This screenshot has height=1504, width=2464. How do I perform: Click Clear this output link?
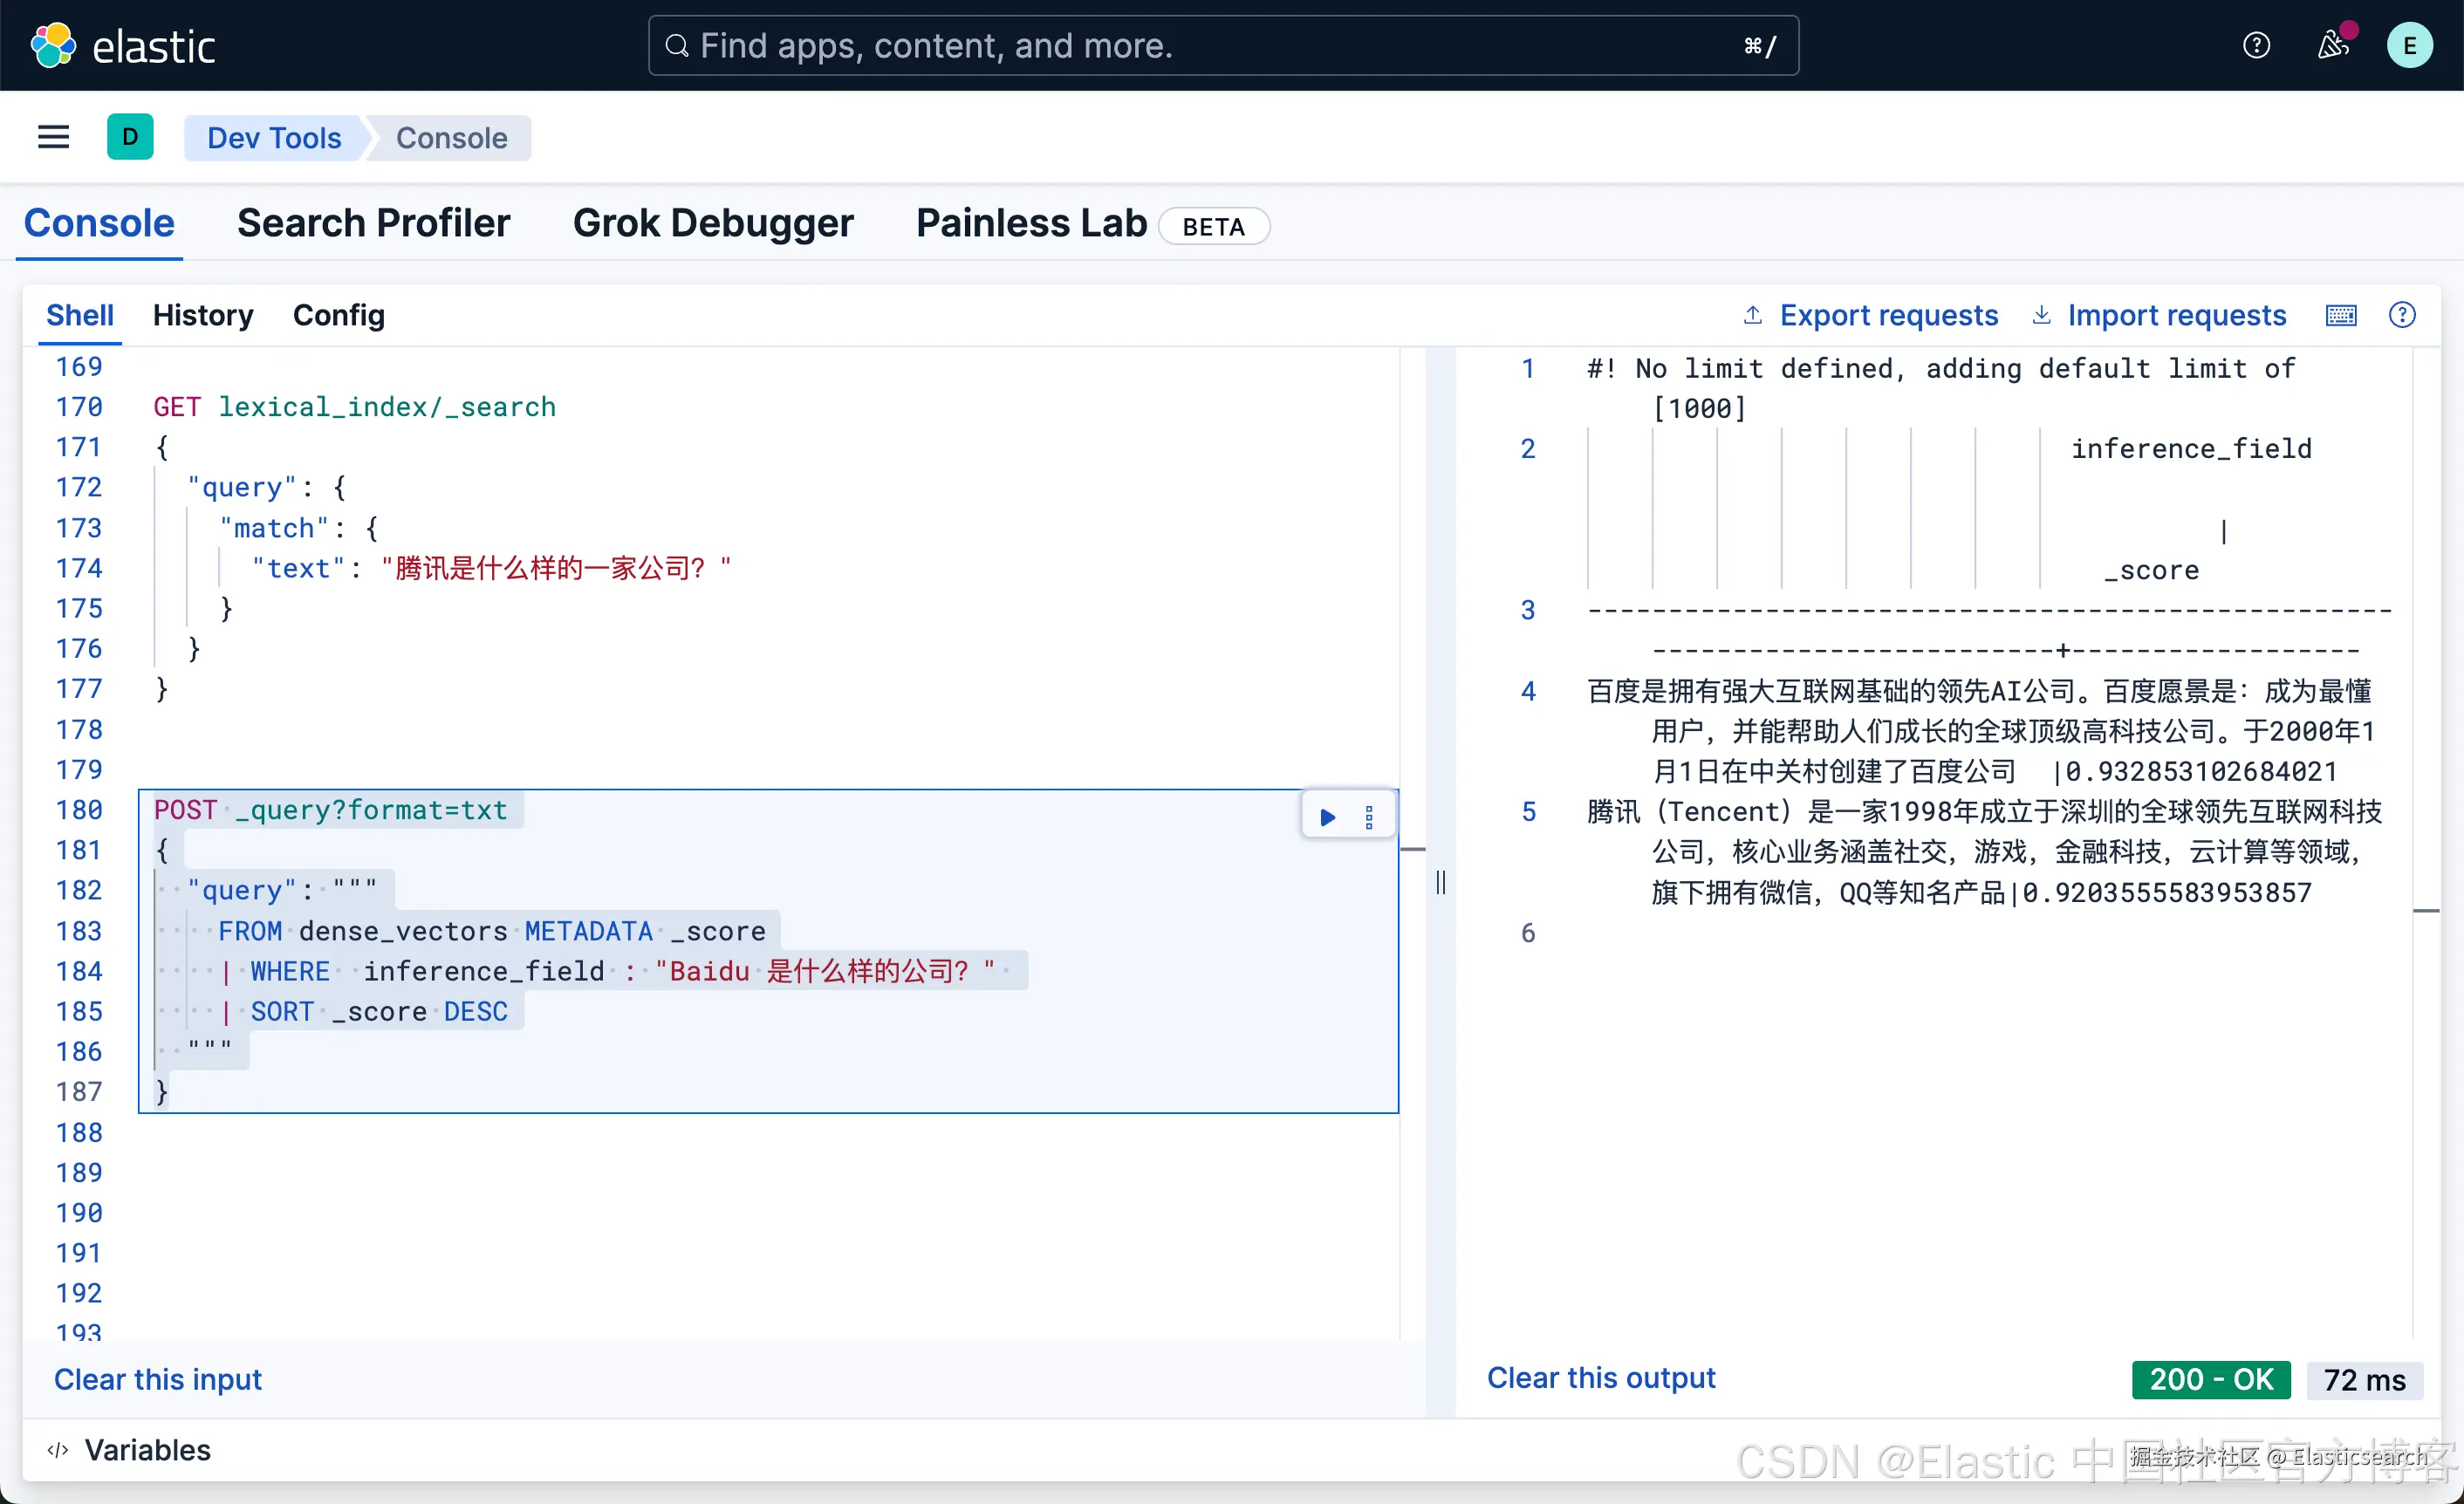coord(1601,1378)
